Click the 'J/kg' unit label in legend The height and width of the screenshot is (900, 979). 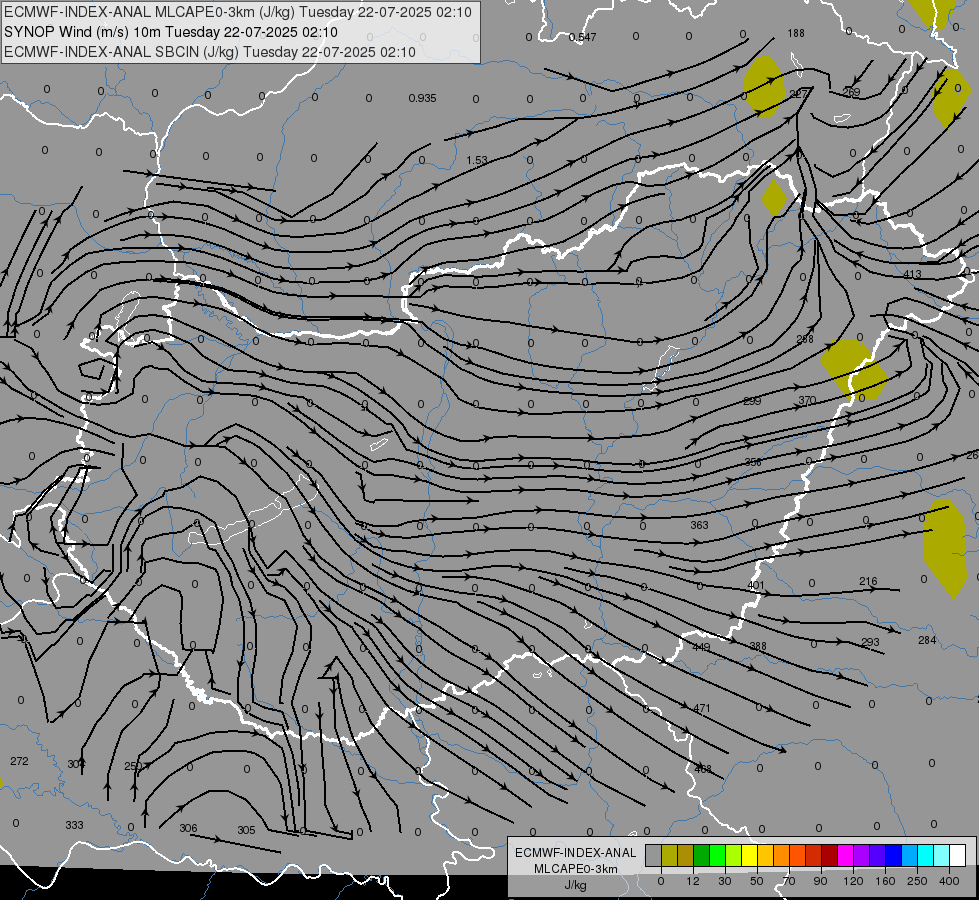point(576,885)
